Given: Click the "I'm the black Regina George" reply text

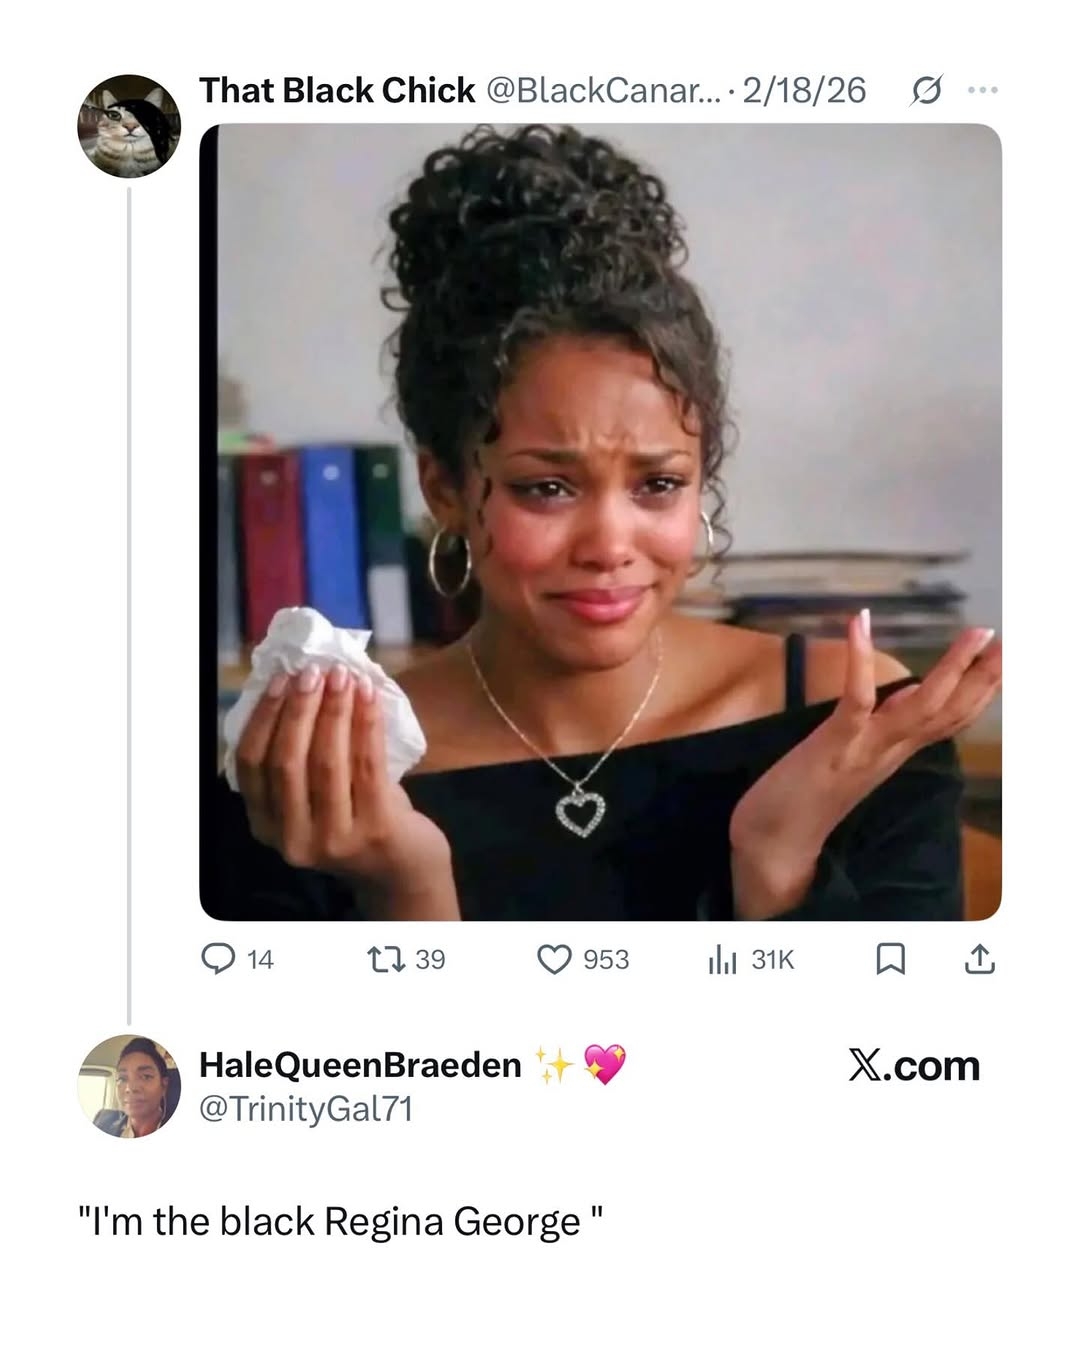Looking at the screenshot, I should [342, 1221].
